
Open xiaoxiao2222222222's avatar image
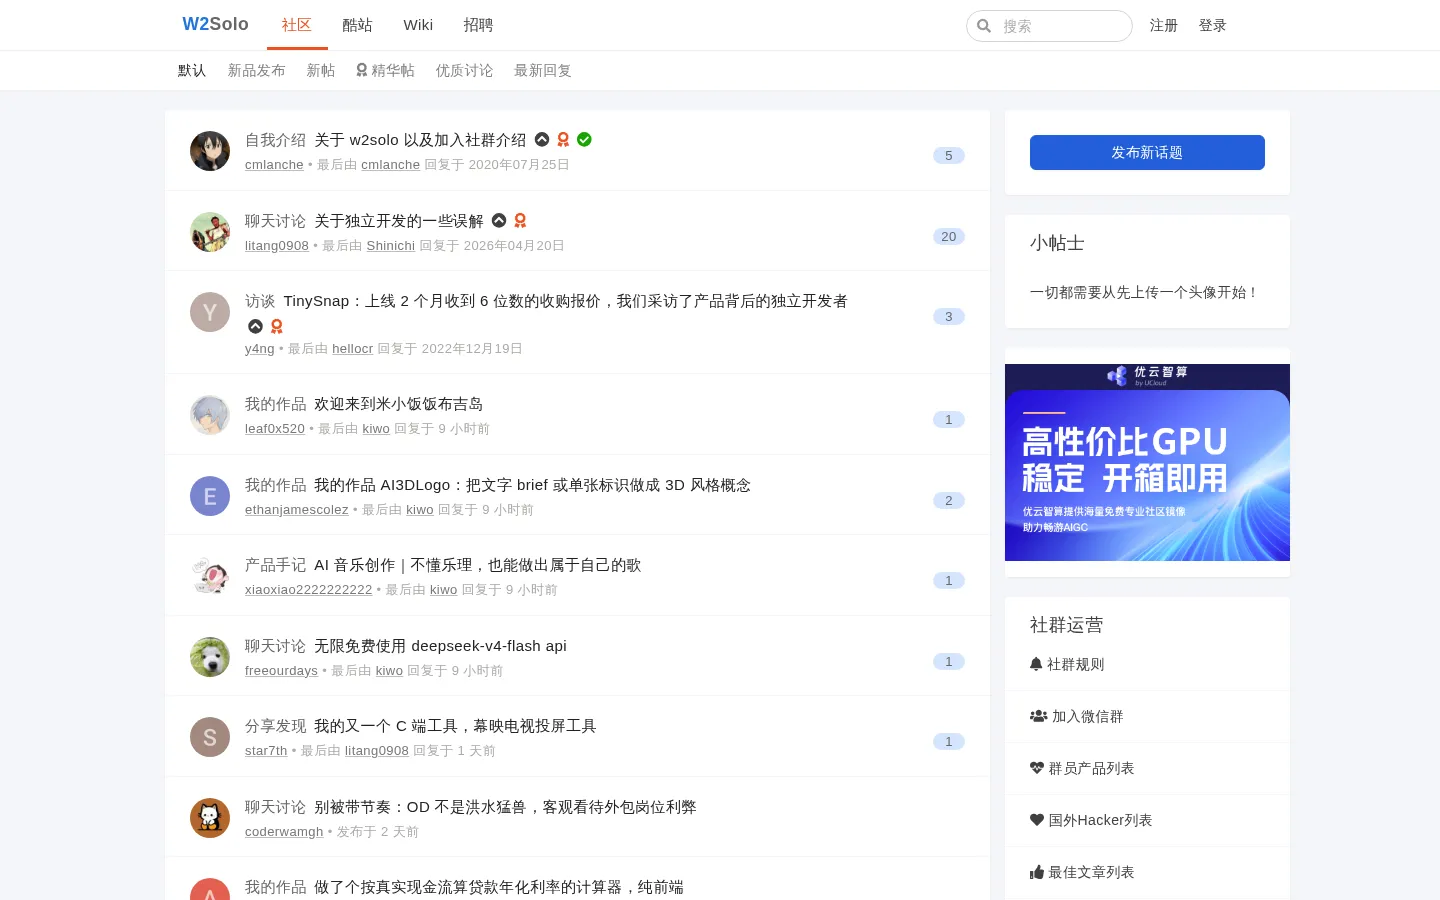coord(210,576)
